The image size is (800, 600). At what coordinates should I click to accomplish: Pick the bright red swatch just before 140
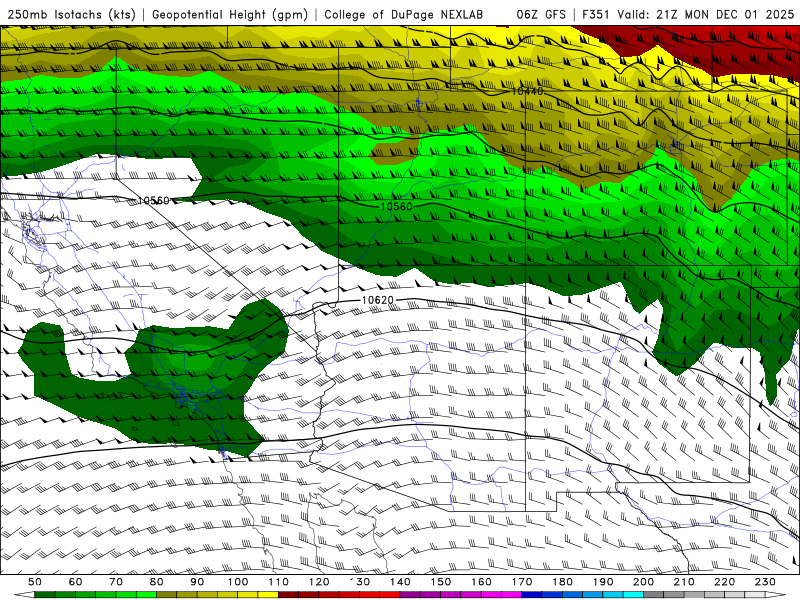point(390,595)
